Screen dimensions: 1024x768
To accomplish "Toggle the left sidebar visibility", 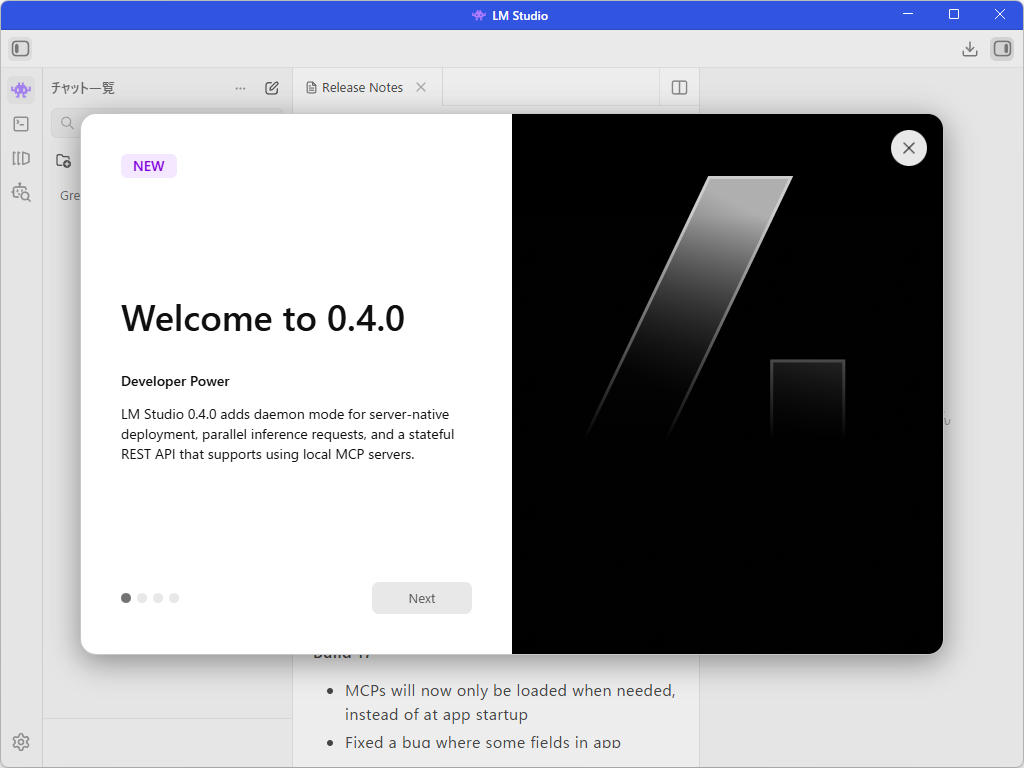I will (20, 48).
